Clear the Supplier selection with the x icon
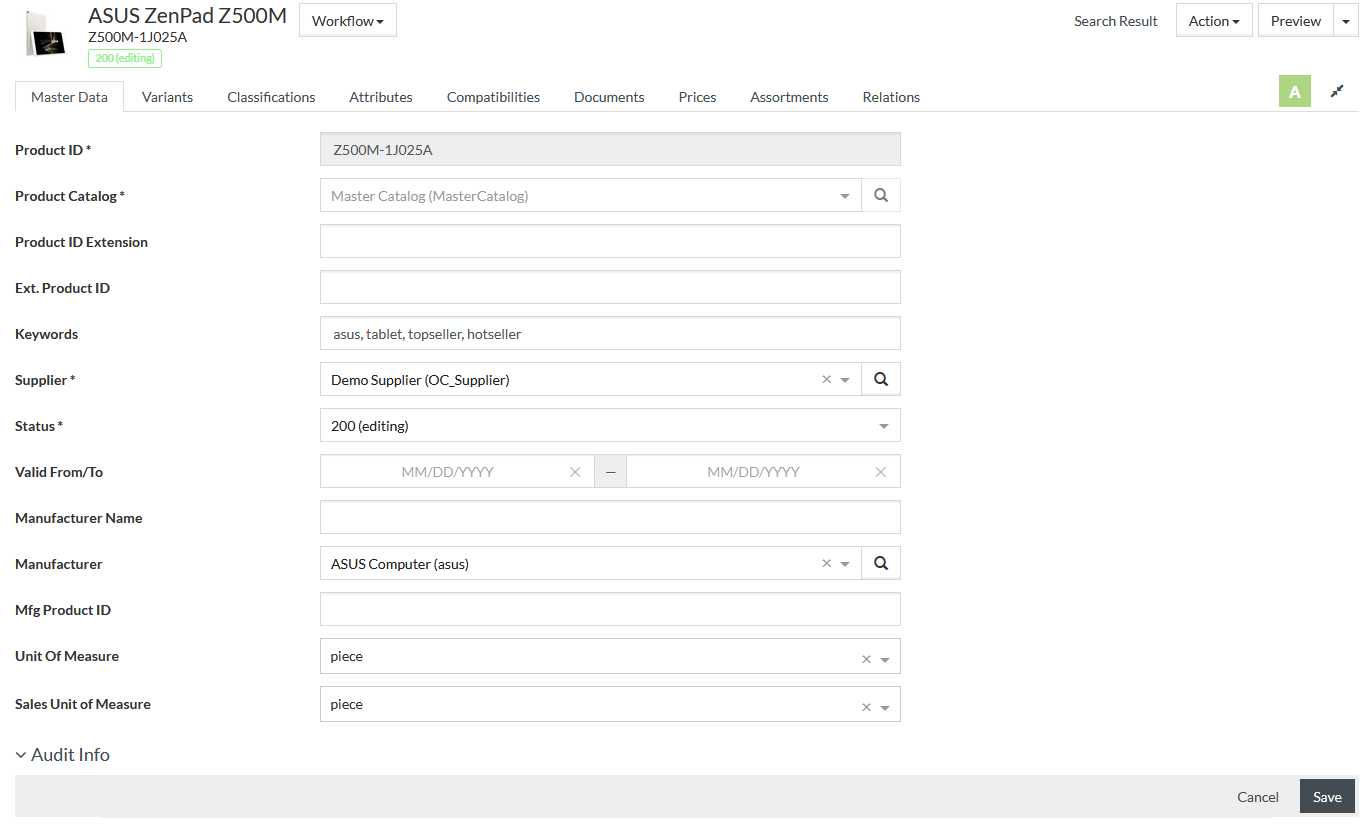This screenshot has height=824, width=1372. [826, 380]
